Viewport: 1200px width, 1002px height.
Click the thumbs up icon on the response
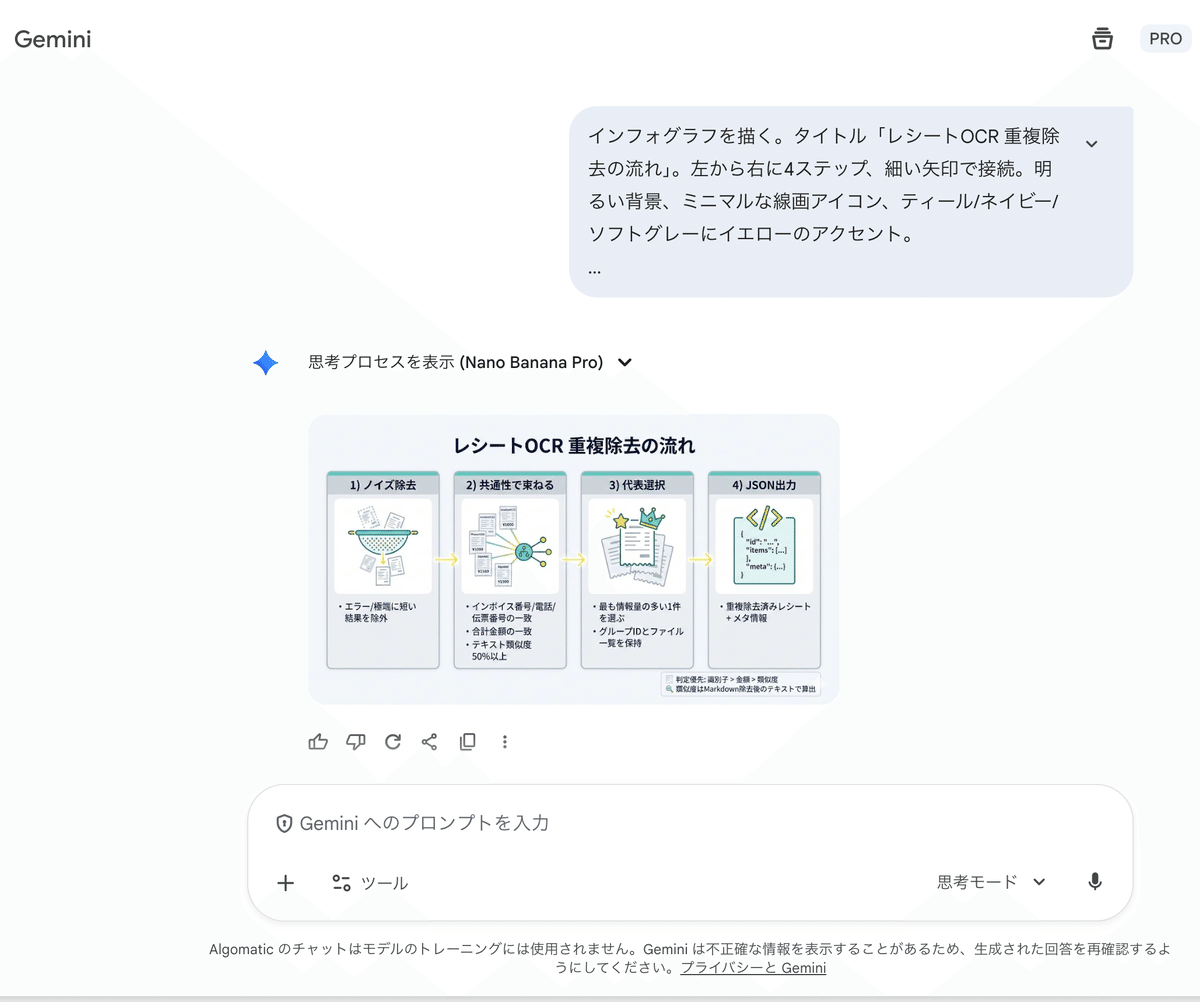(317, 741)
